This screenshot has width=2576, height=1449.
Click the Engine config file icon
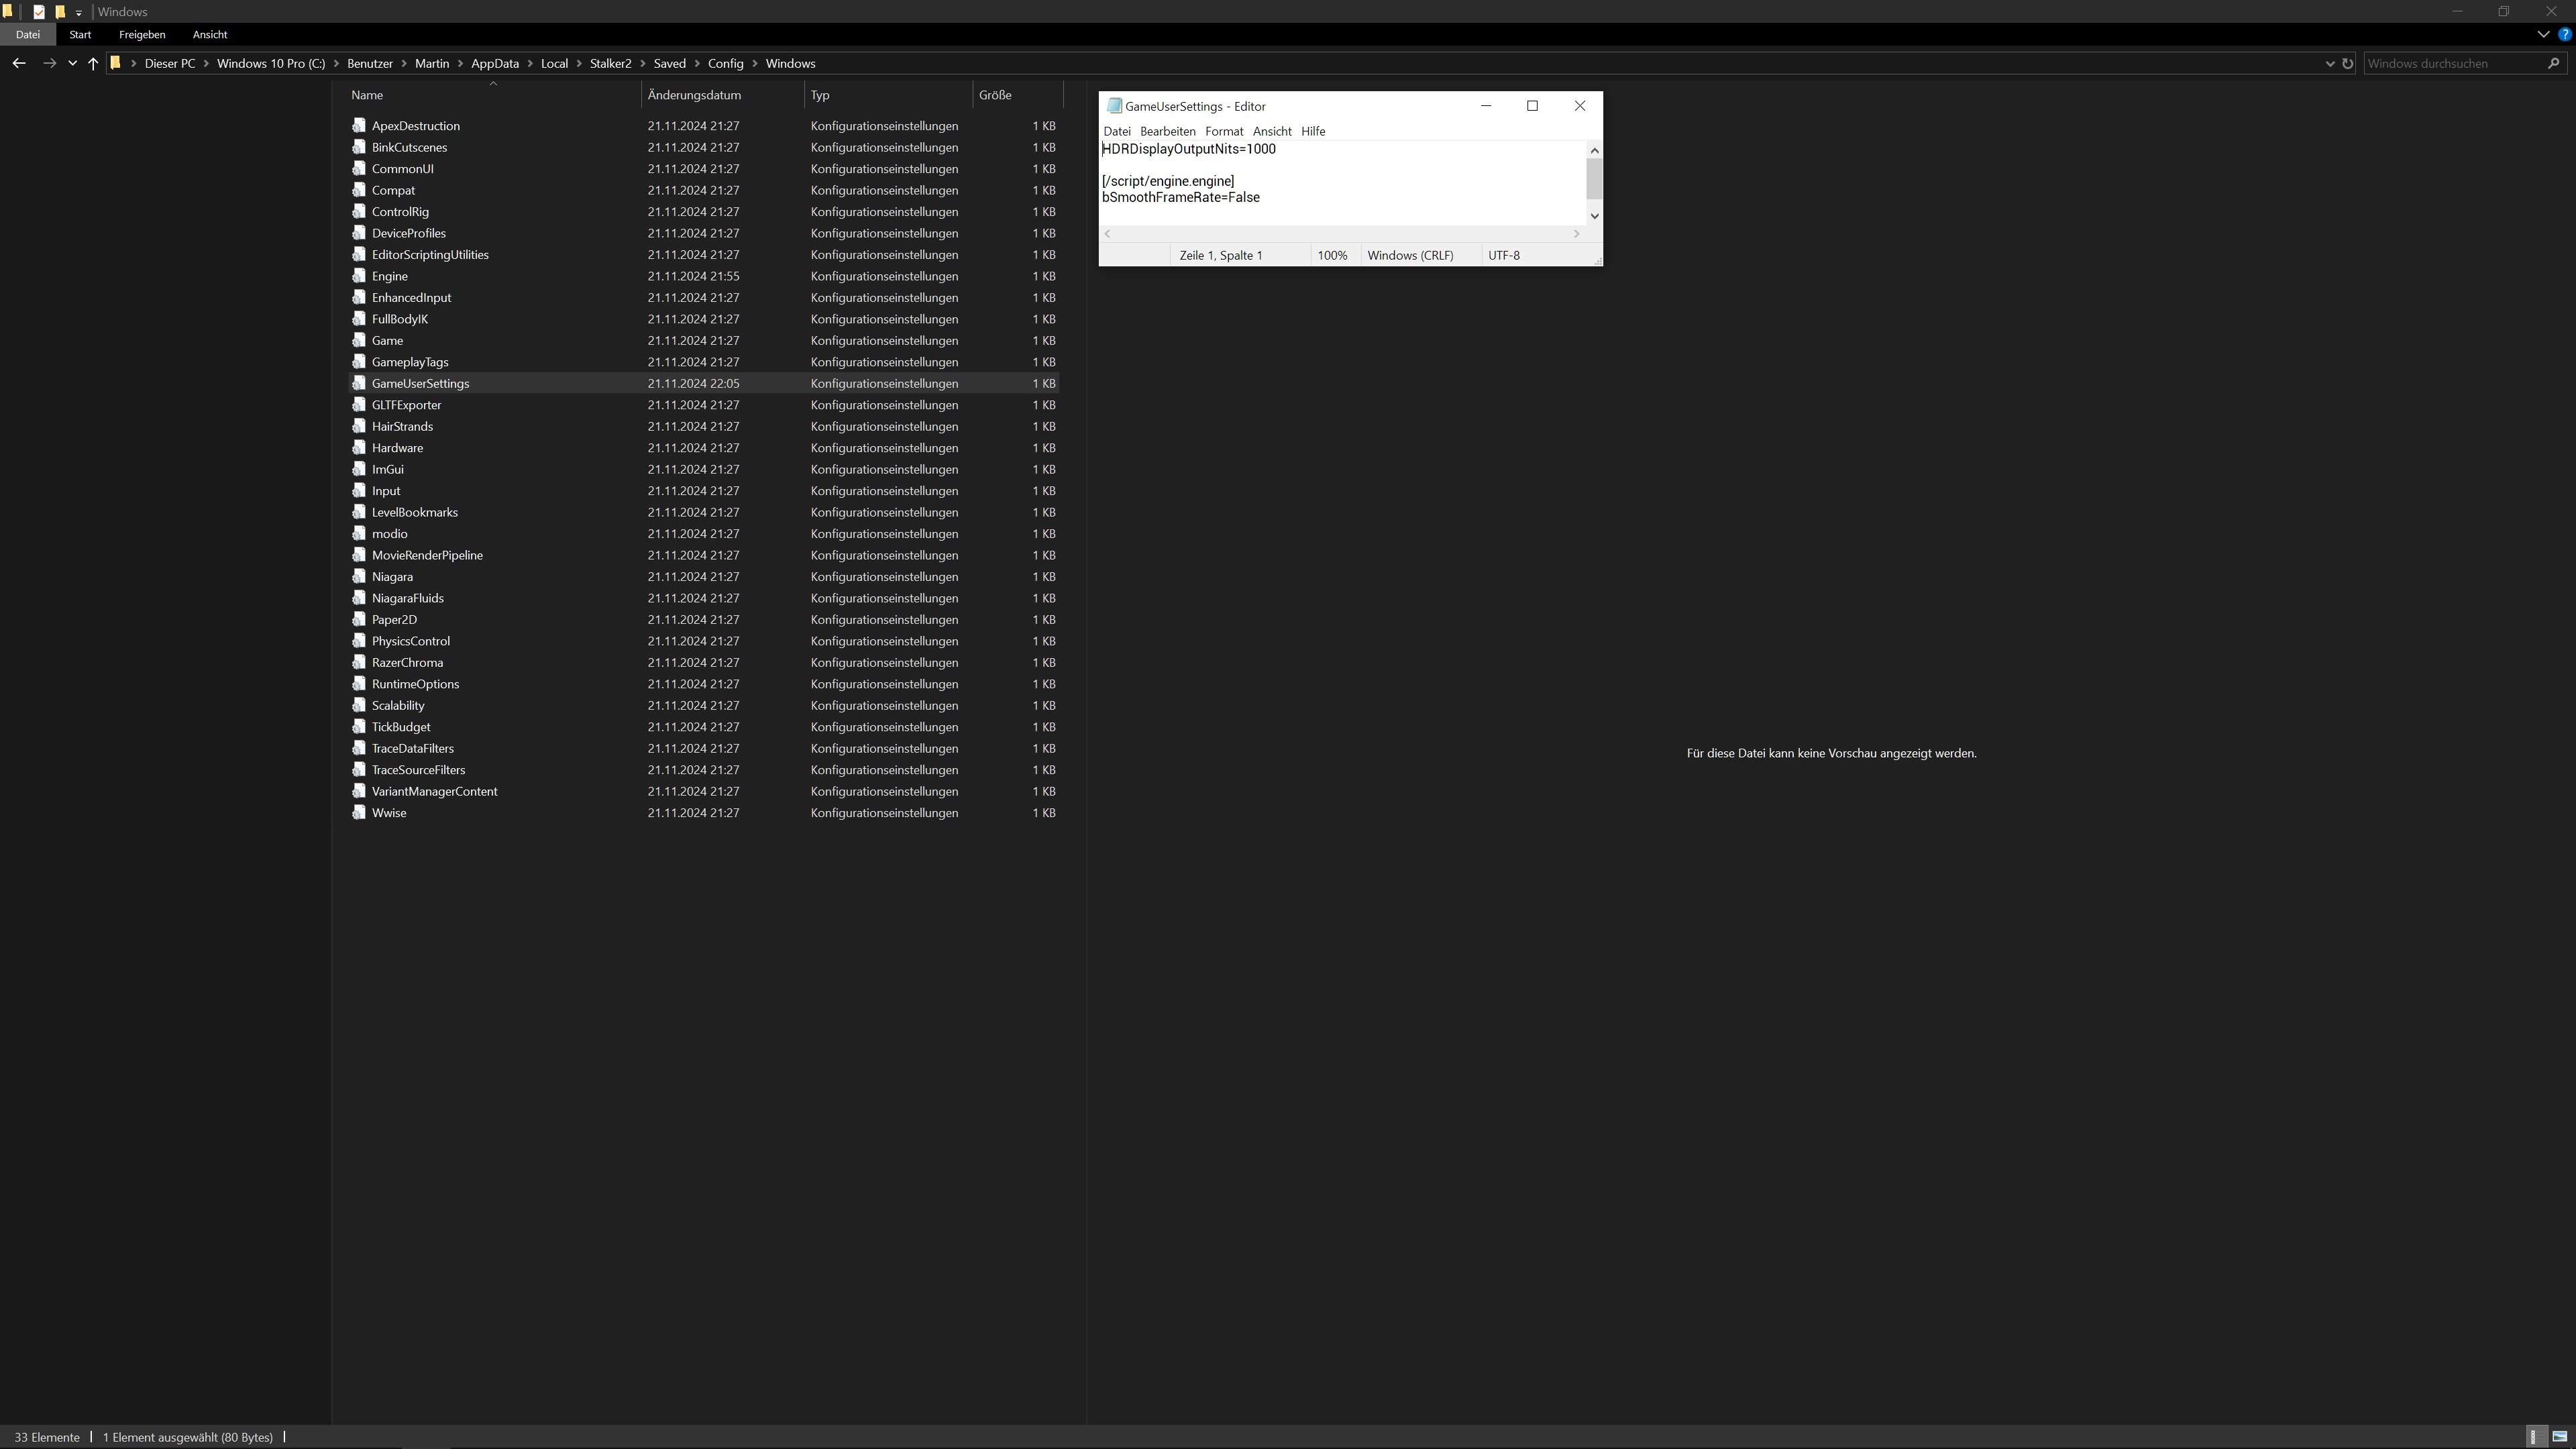359,276
